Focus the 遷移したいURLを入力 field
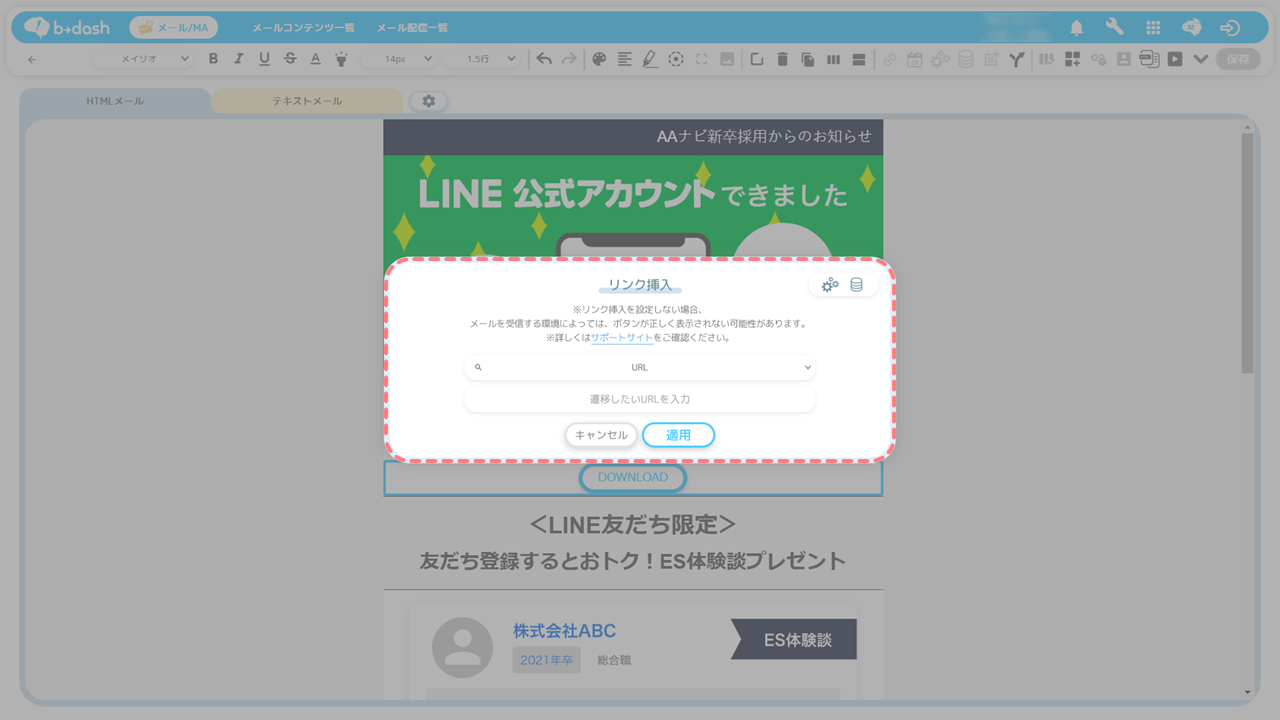1280x720 pixels. coord(640,399)
